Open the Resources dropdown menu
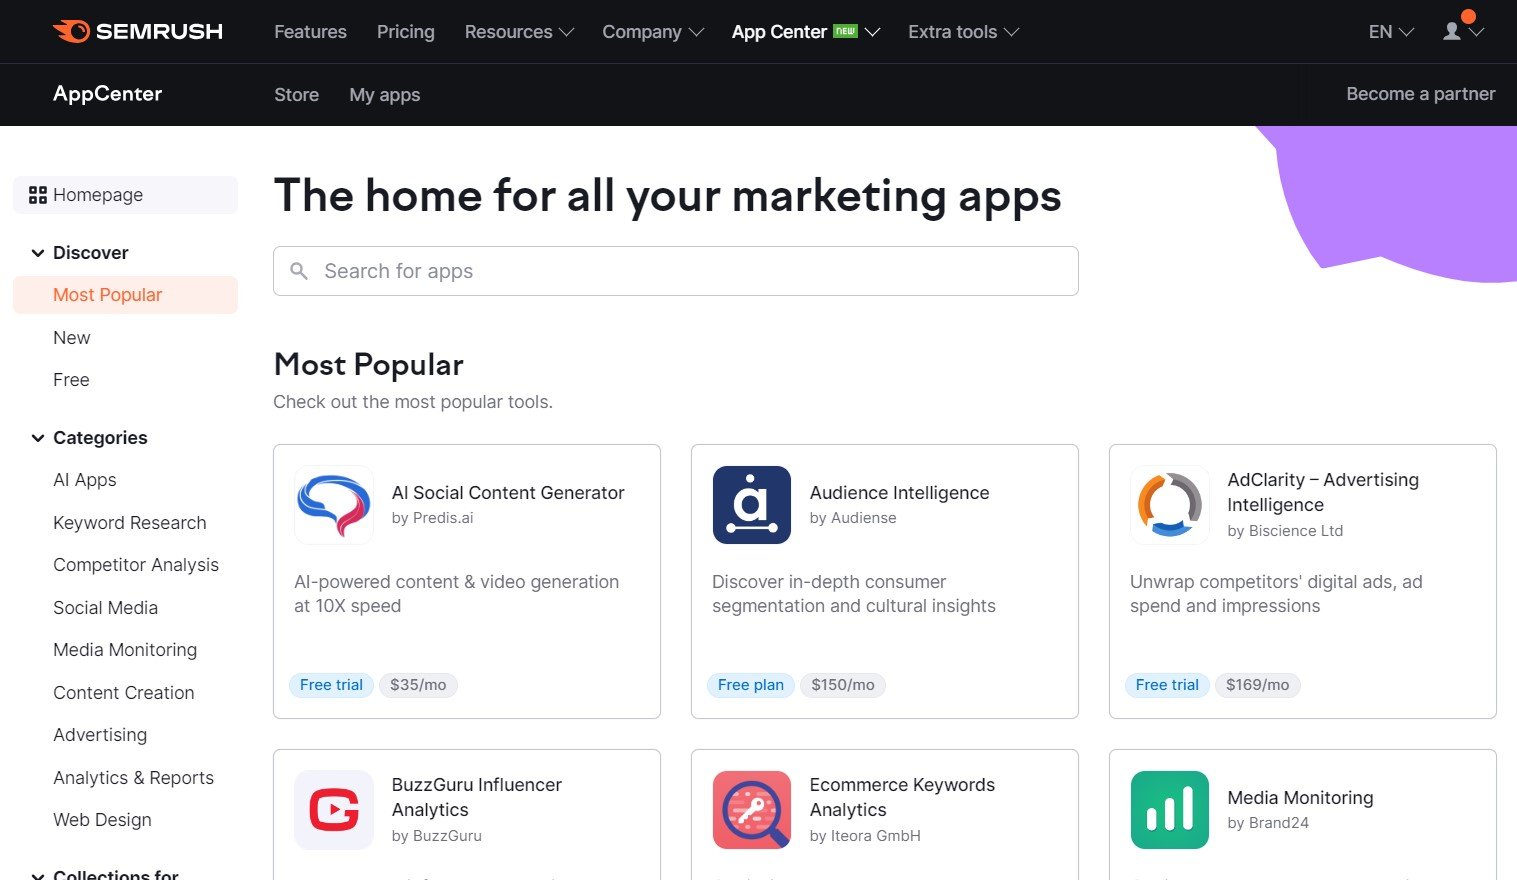This screenshot has height=880, width=1517. tap(519, 32)
